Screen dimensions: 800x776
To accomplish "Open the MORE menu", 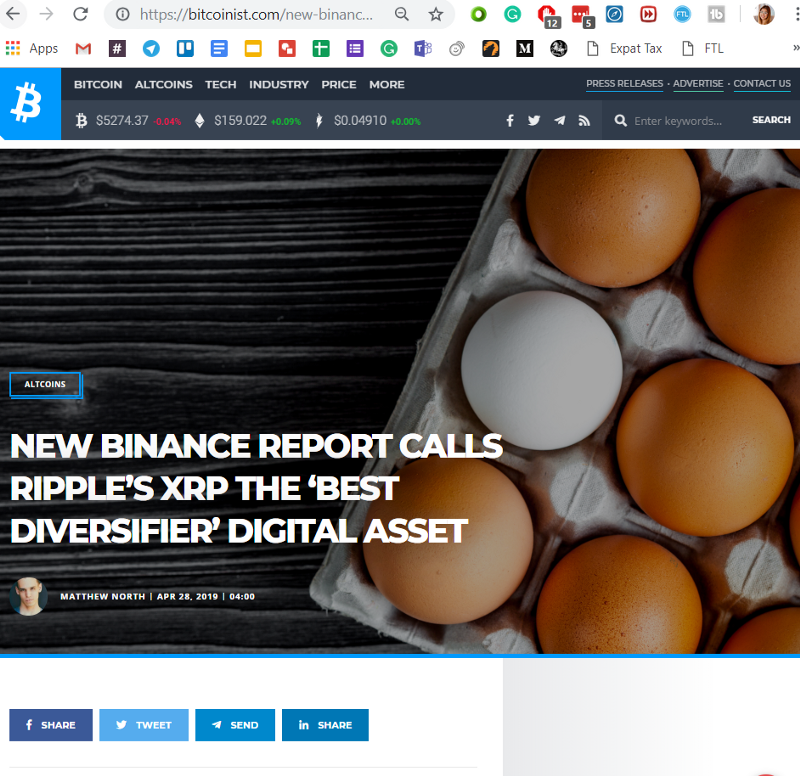I will (x=387, y=85).
